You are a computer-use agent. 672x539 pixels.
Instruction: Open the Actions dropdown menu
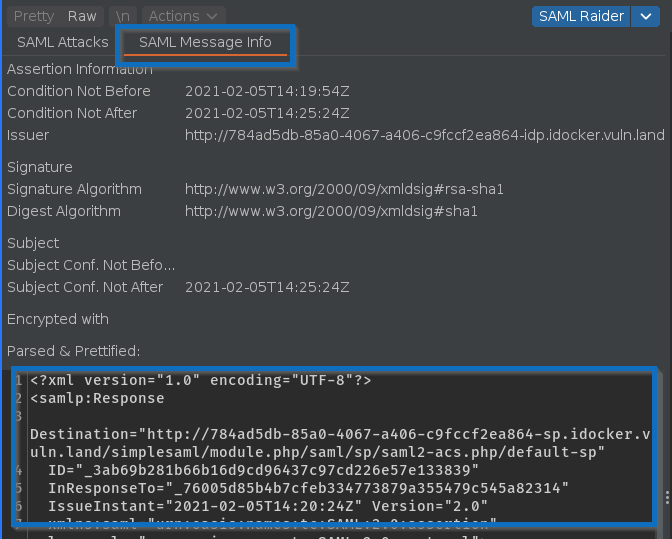tap(183, 16)
